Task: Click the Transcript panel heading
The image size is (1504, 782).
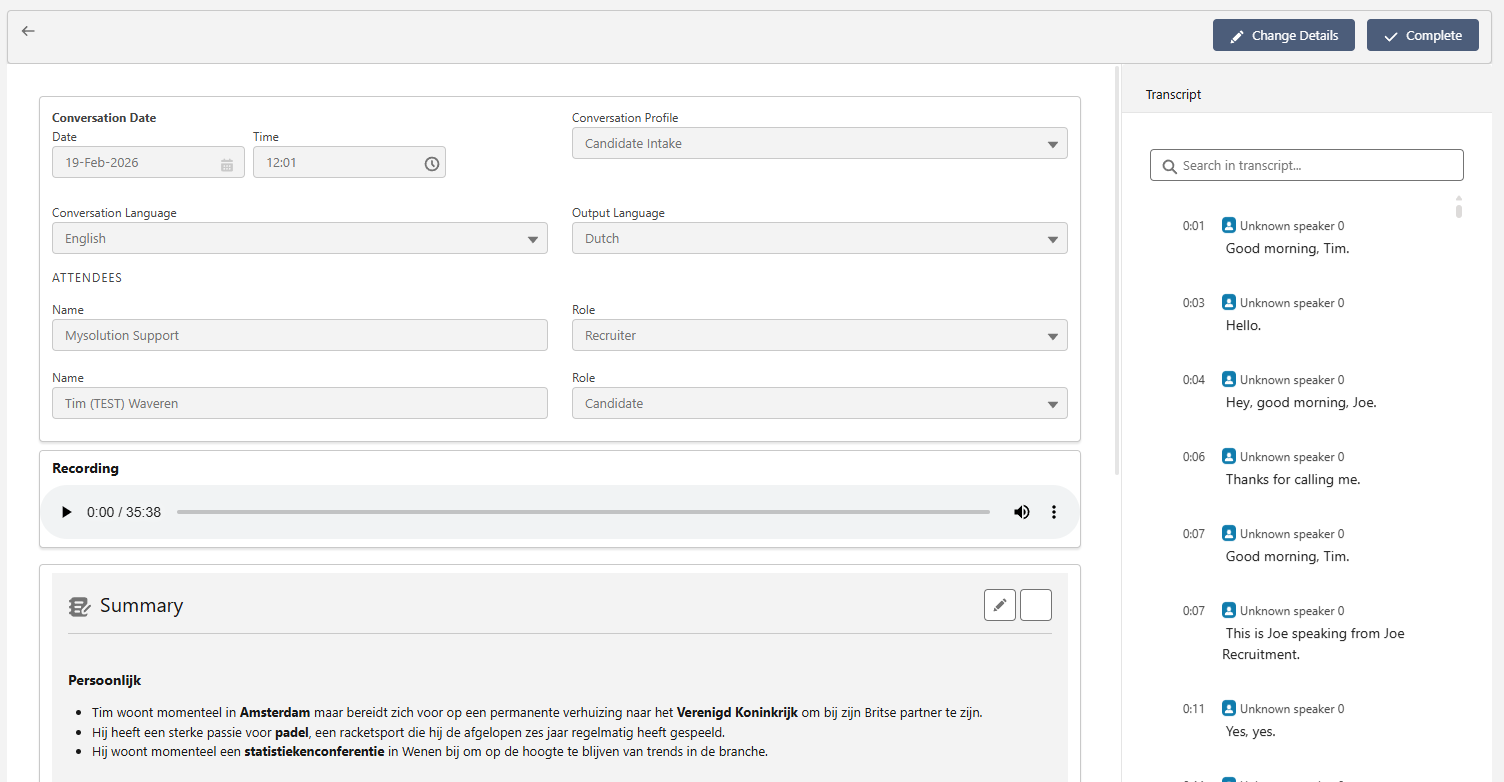Action: point(1172,94)
